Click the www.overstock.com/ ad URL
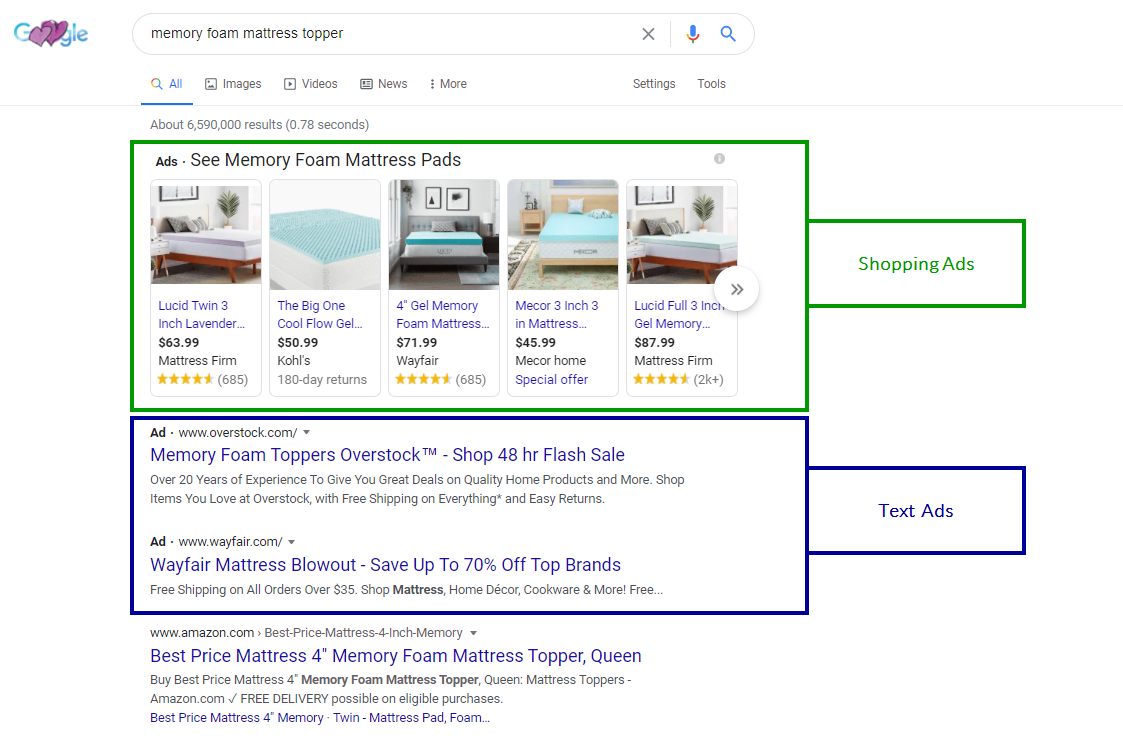Viewport: 1123px width, 750px height. tap(237, 433)
